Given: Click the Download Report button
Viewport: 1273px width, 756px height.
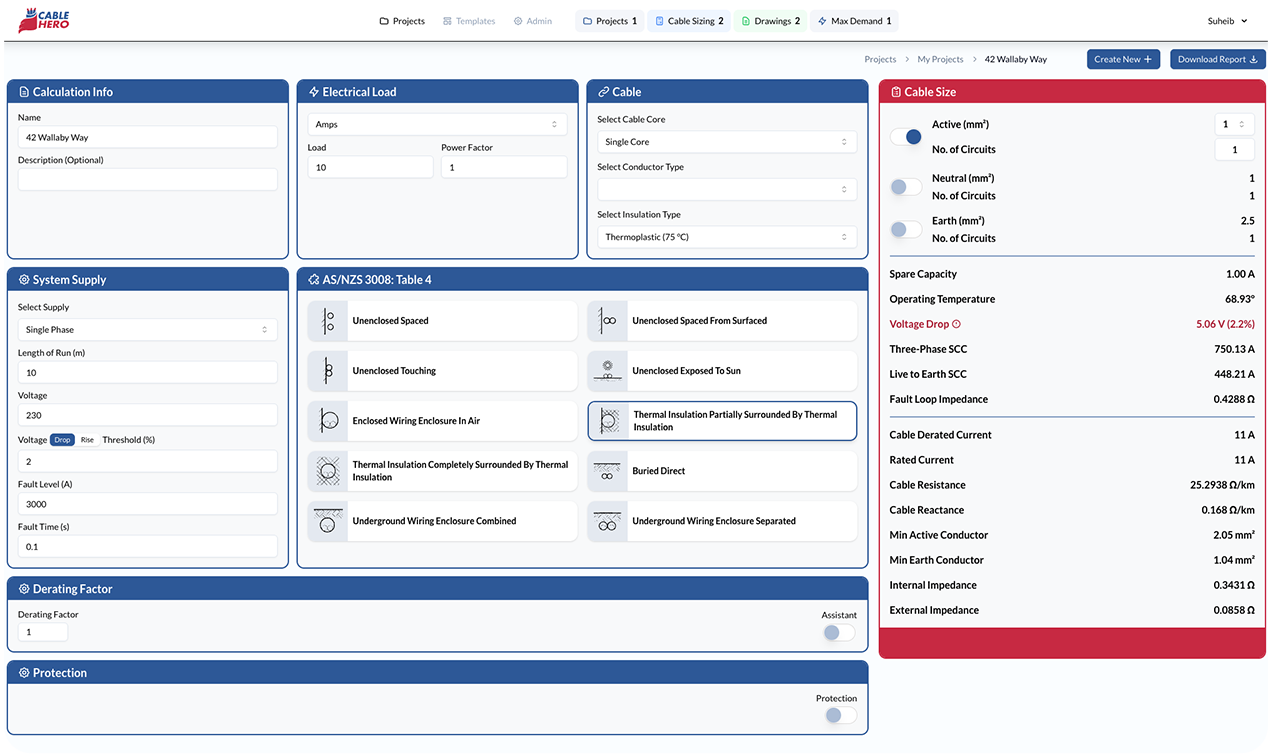Looking at the screenshot, I should pyautogui.click(x=1217, y=59).
